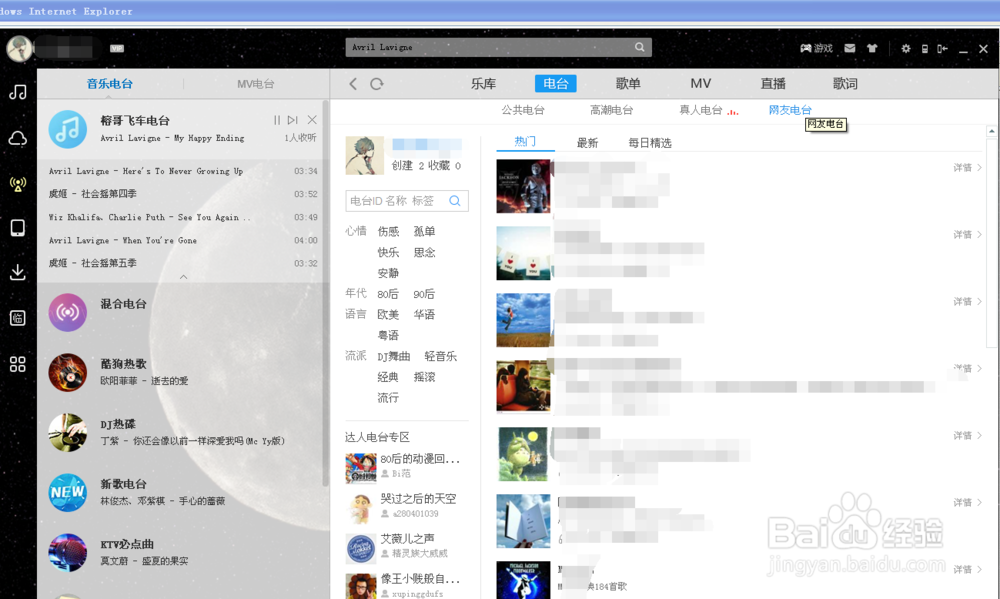Screen dimensions: 1000x599
Task: Open 详情 for the first hot station
Action: click(x=967, y=168)
